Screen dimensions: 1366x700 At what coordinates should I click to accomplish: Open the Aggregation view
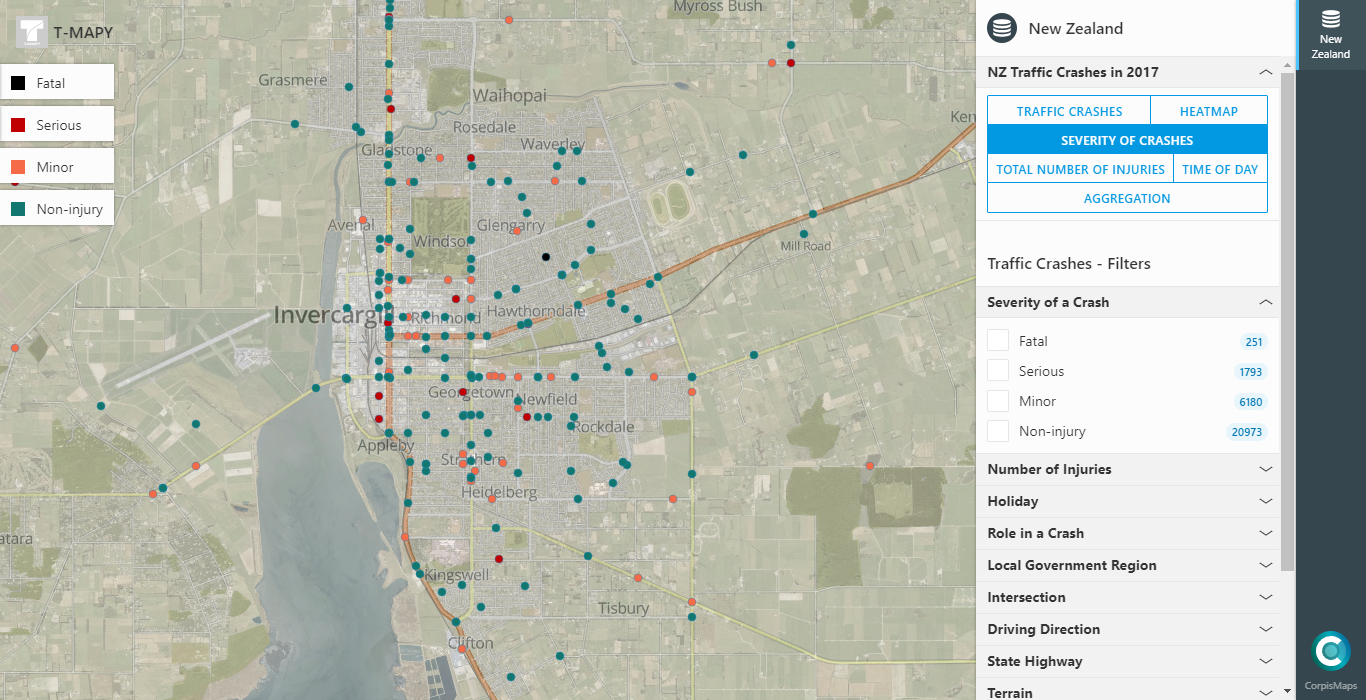point(1127,198)
